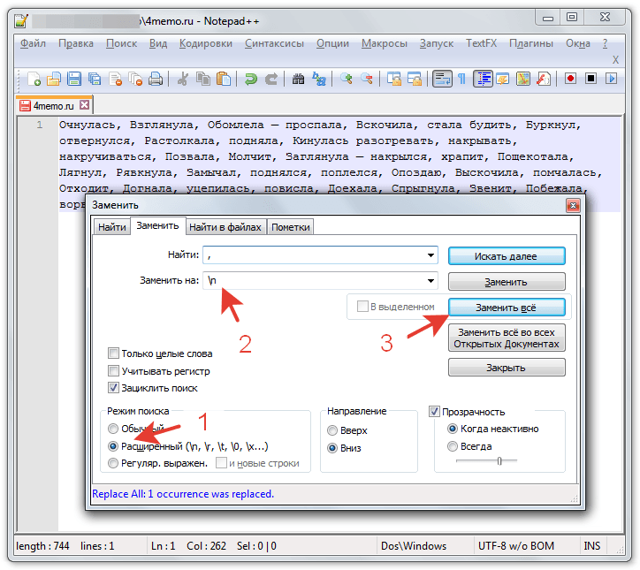Undo last action green arrow
Screen dimensions: 640x570
tap(251, 78)
